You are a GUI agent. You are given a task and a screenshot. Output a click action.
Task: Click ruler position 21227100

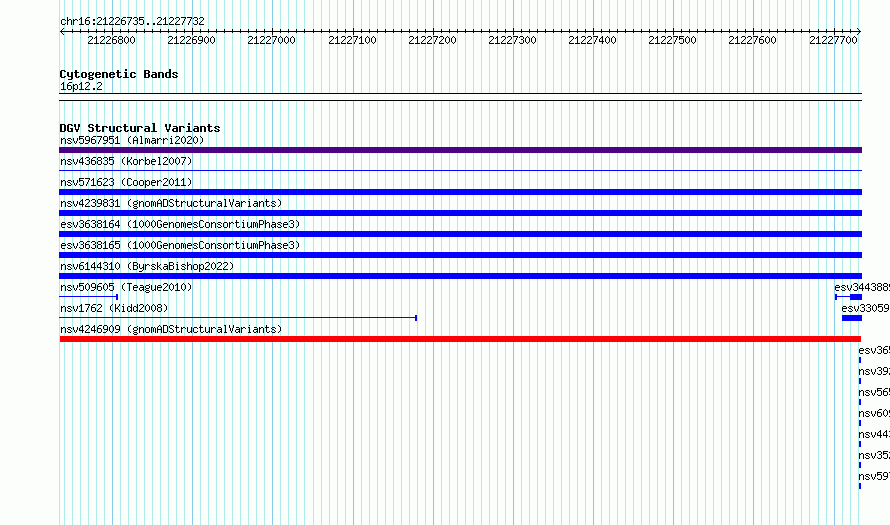[352, 40]
